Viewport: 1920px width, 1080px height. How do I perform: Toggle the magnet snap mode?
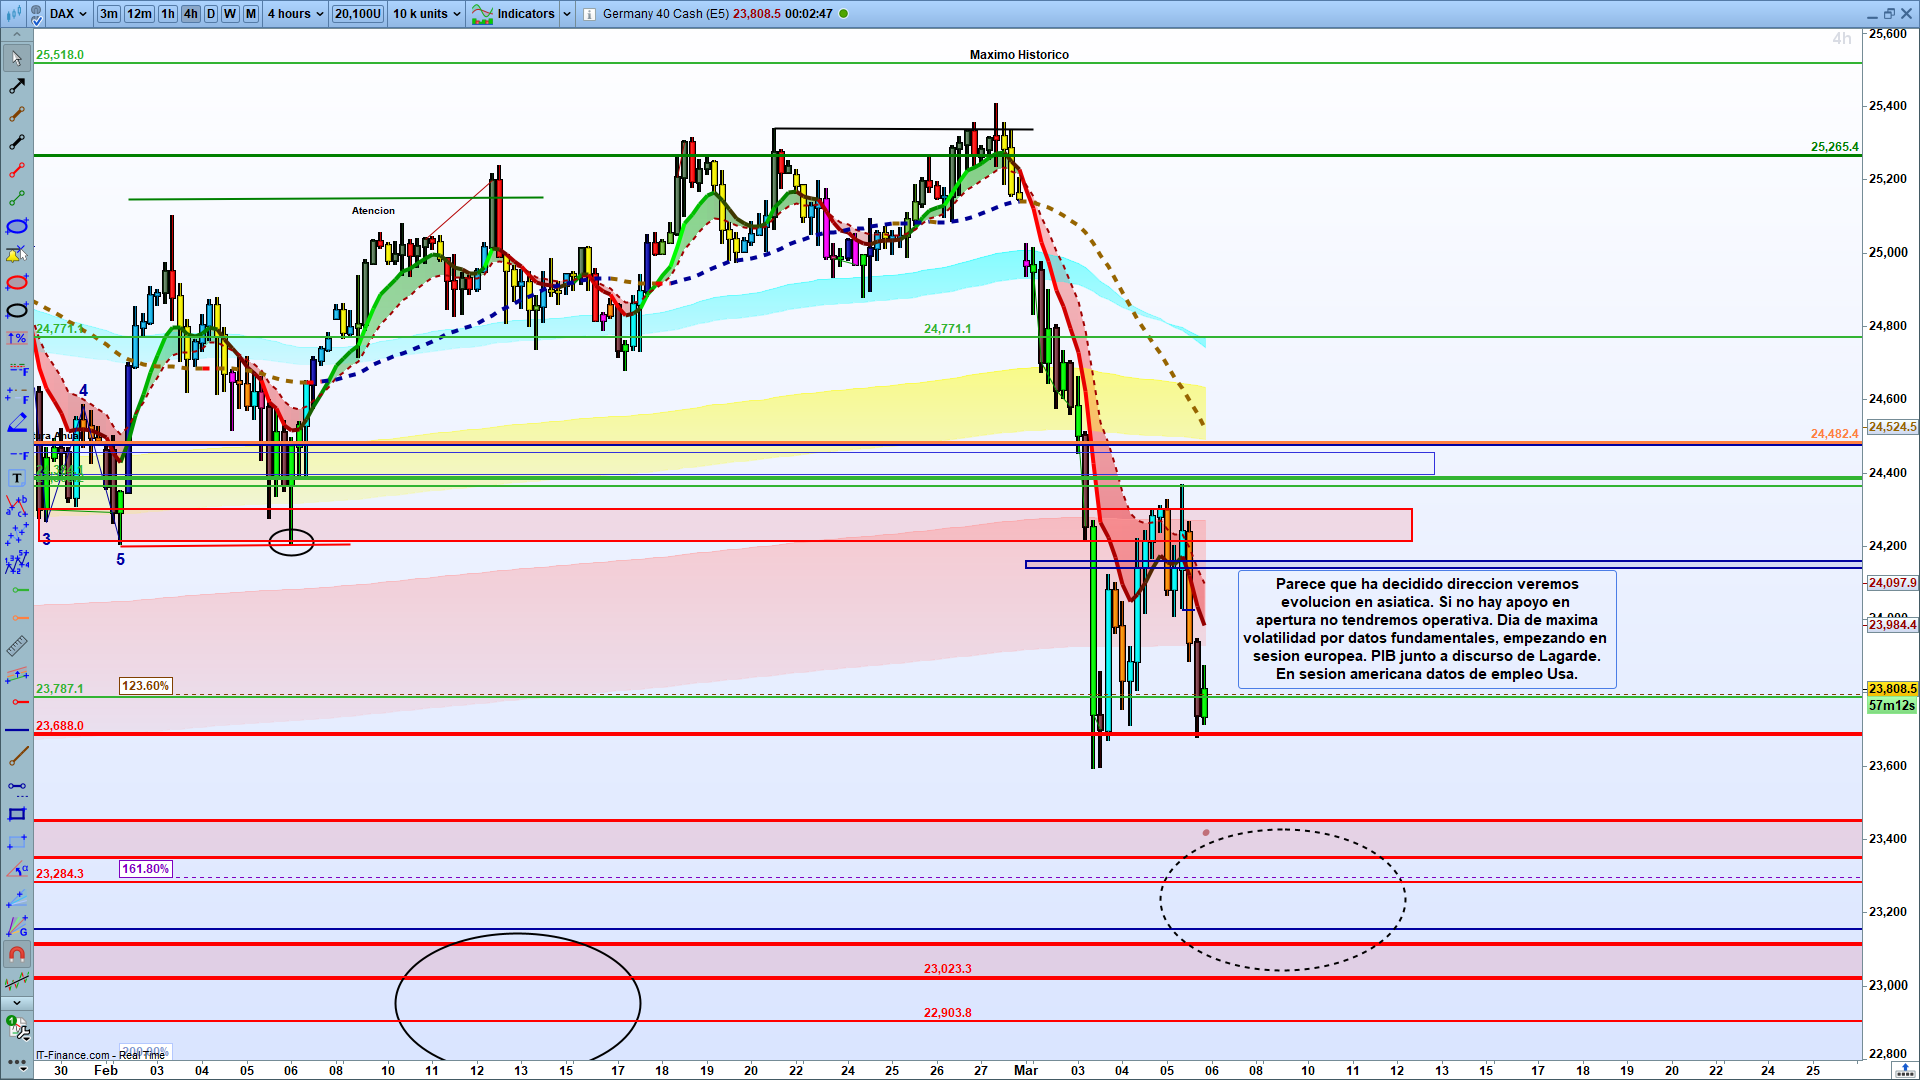(16, 954)
